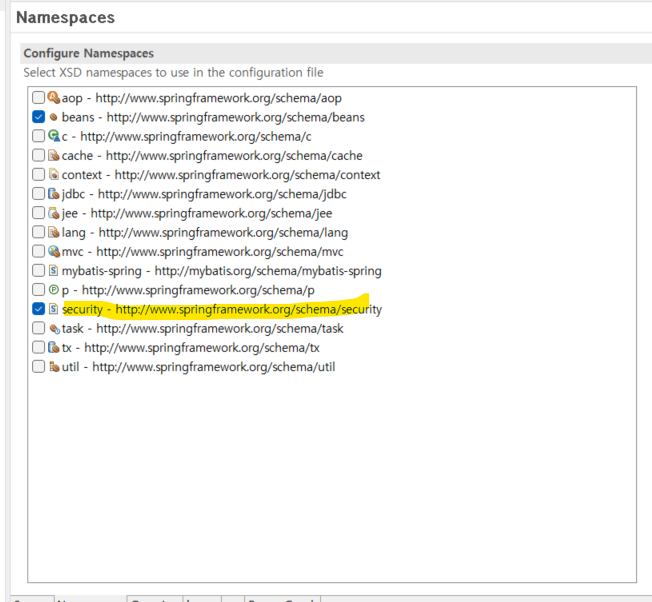Check the tx namespace checkbox
Screen dimensions: 652x602
point(38,347)
